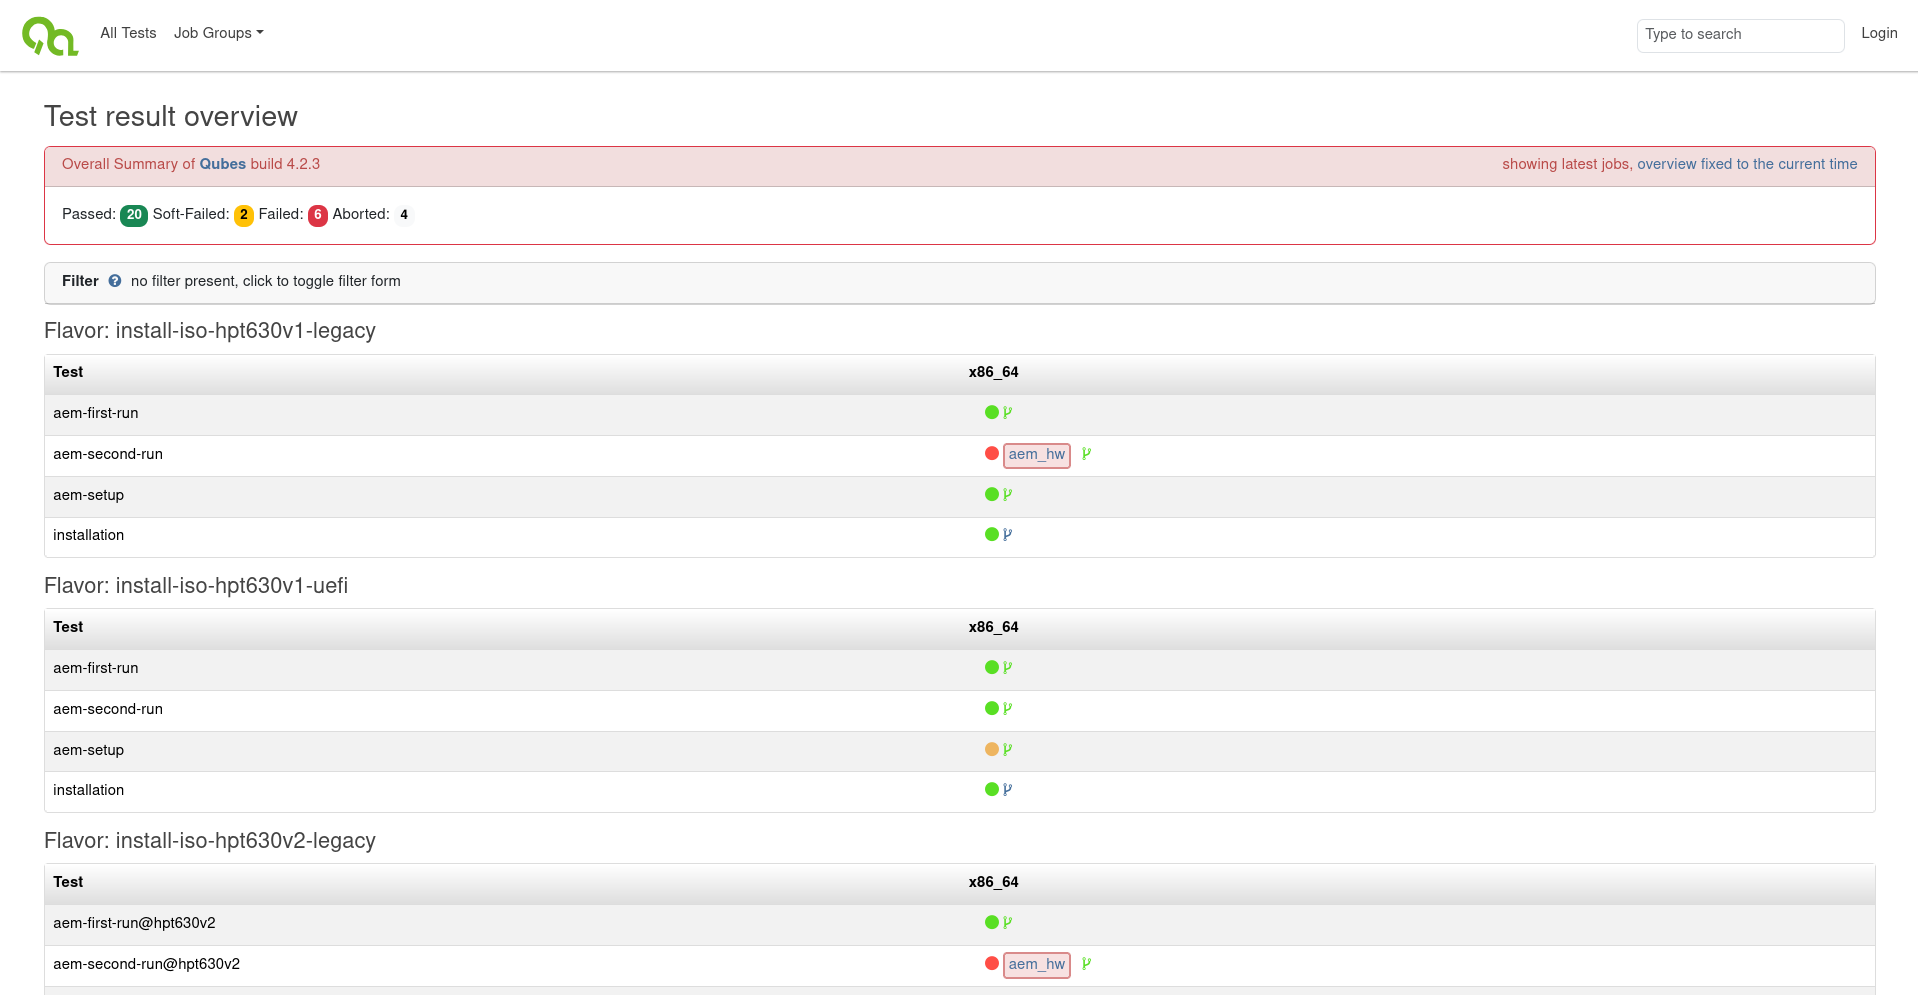Screen dimensions: 1918x995
Task: Click the Test result overview heading
Action: [x=171, y=117]
